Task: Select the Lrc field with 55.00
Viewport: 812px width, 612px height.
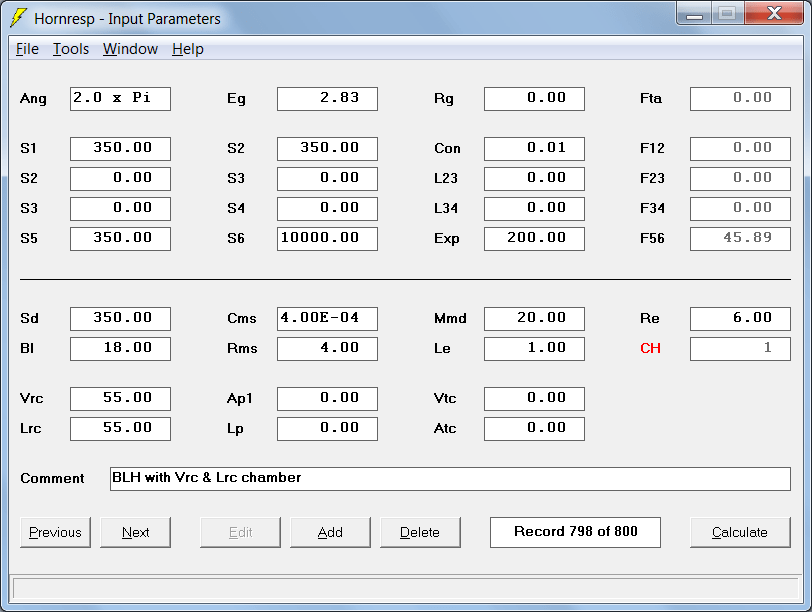Action: [120, 429]
